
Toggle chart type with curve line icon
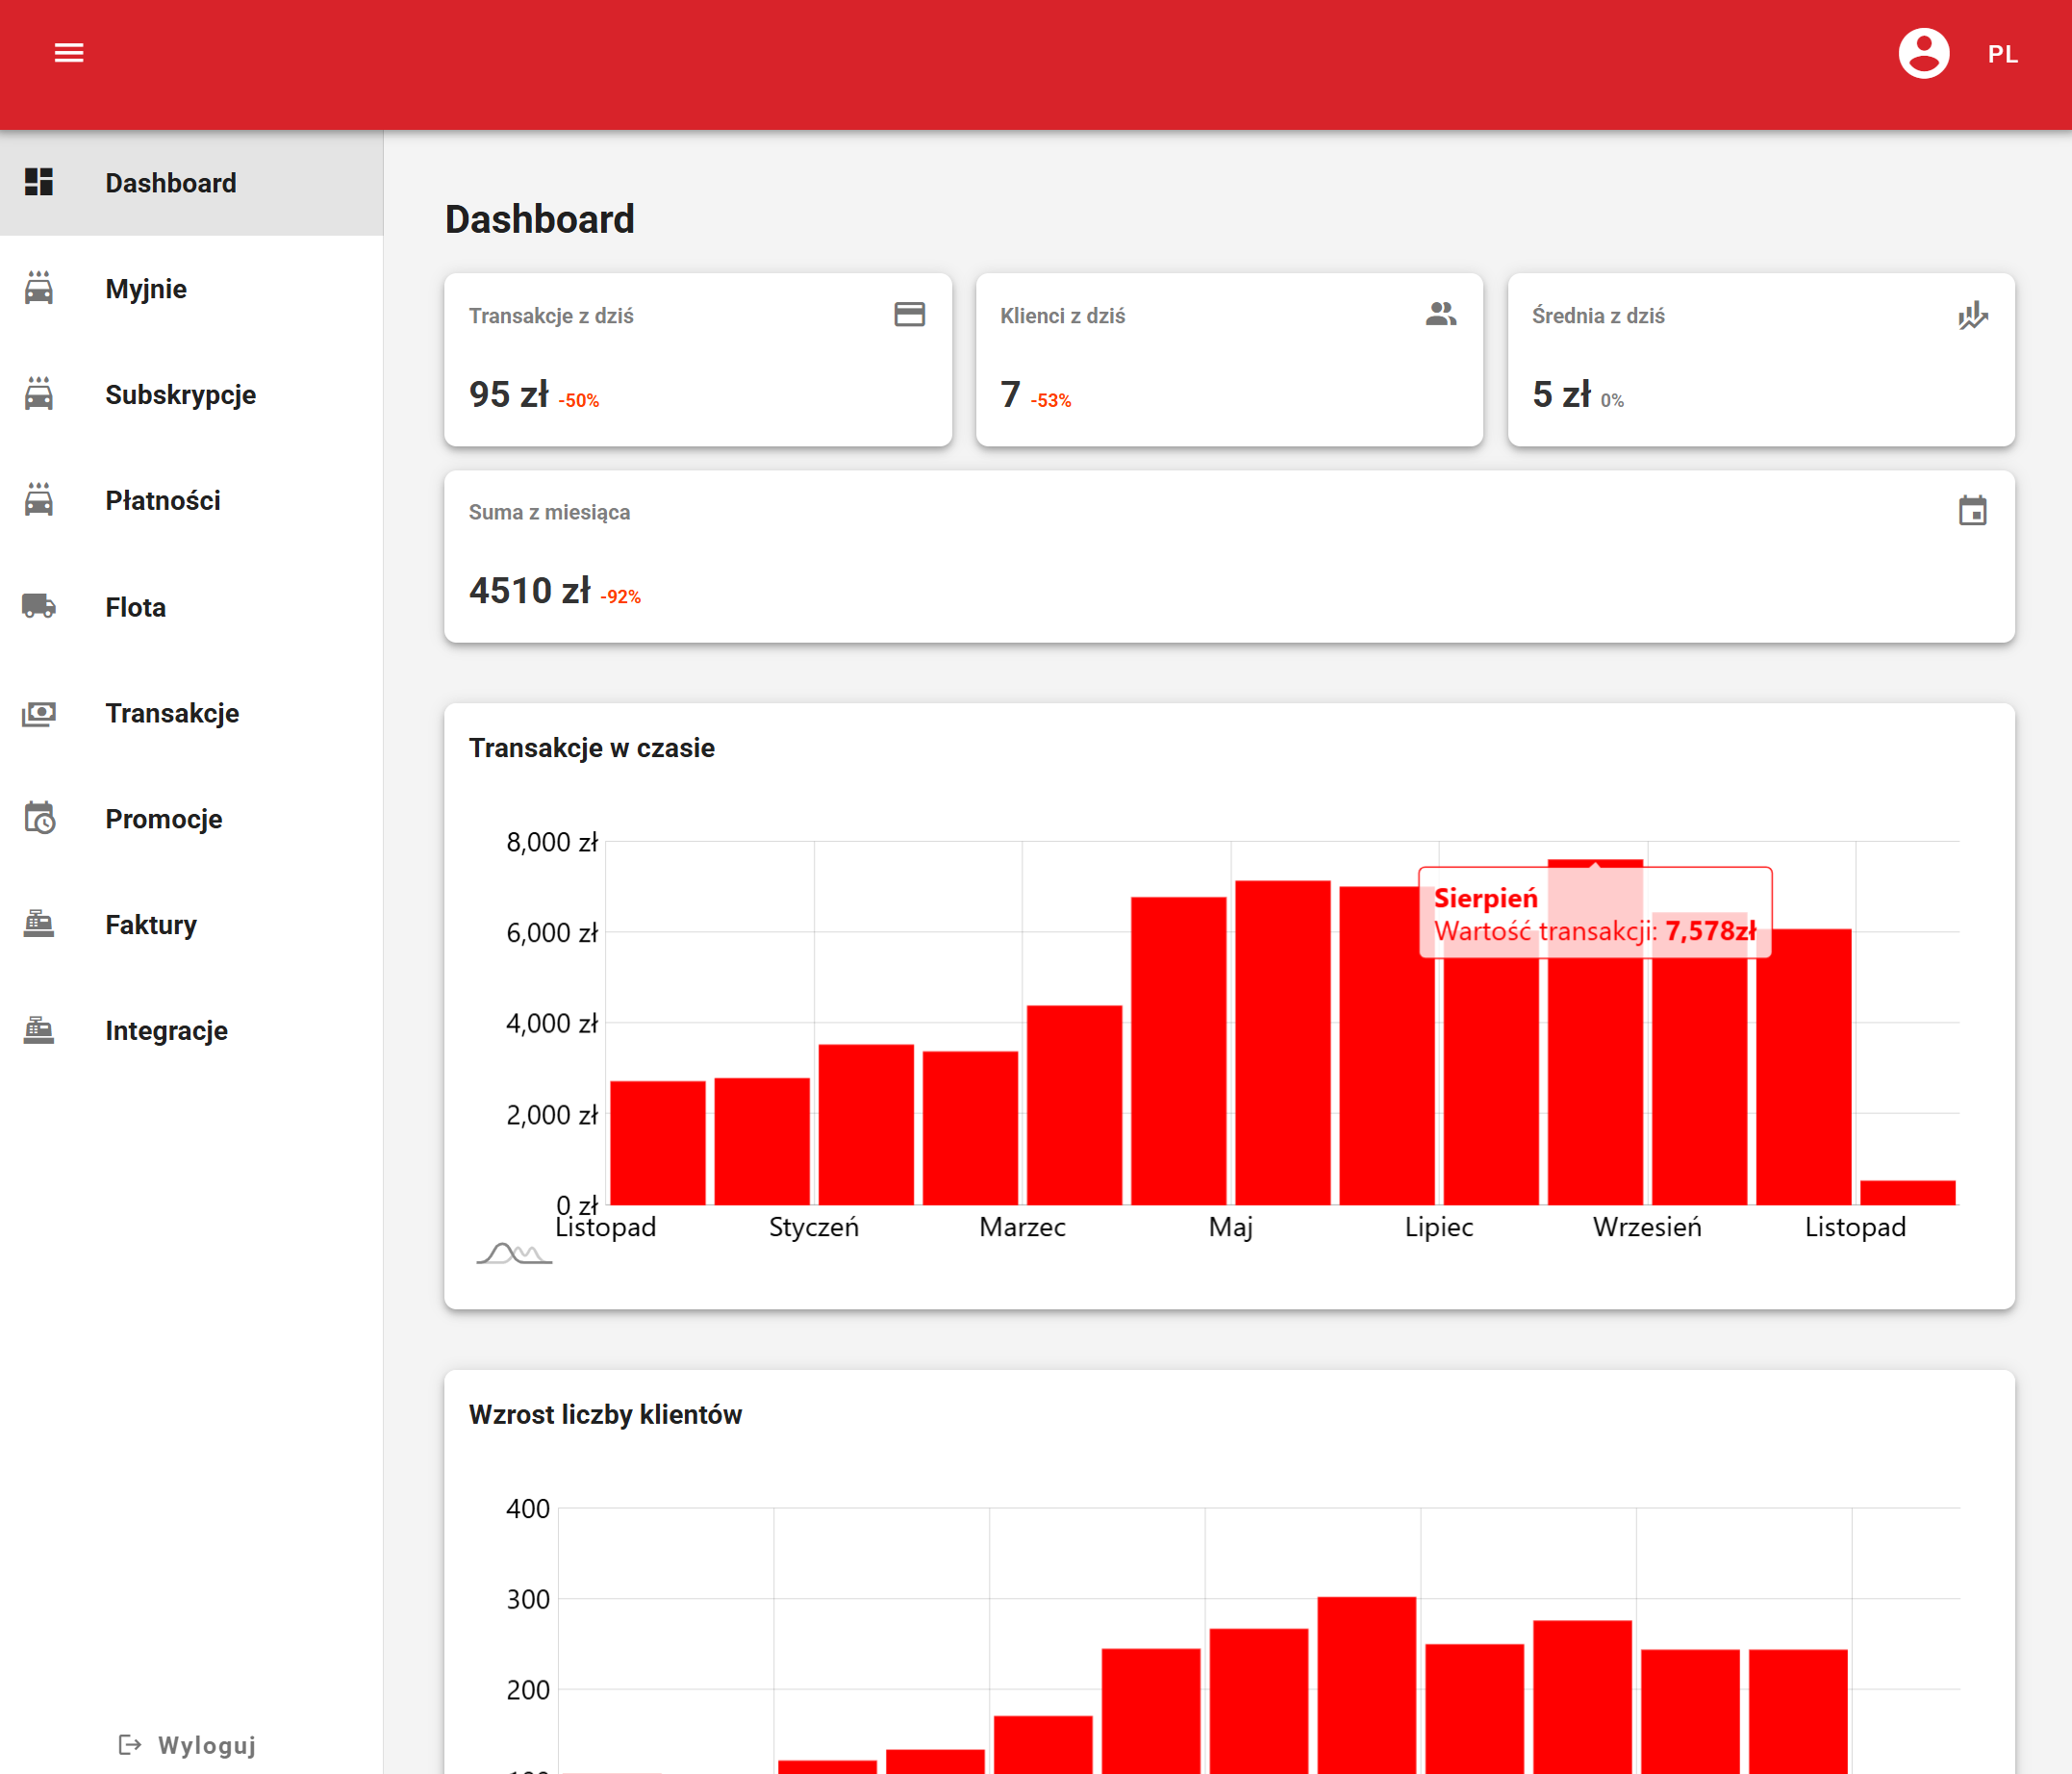(513, 1253)
